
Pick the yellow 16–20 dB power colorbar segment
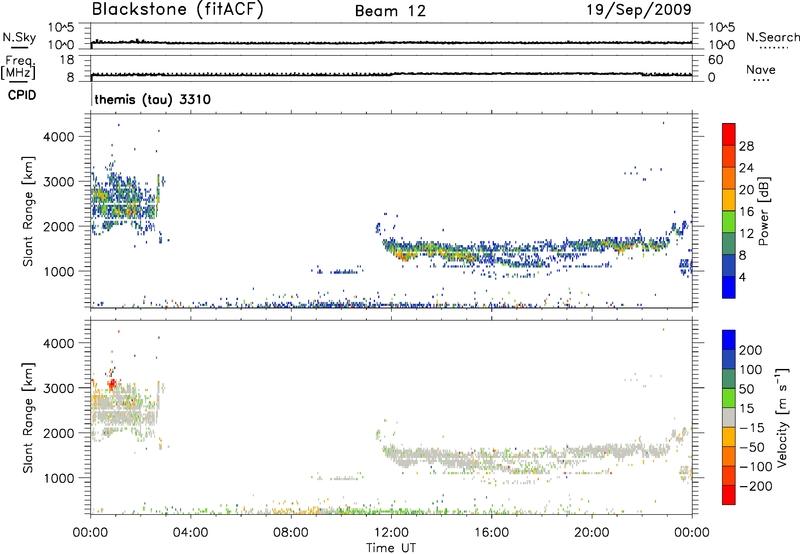coord(729,199)
